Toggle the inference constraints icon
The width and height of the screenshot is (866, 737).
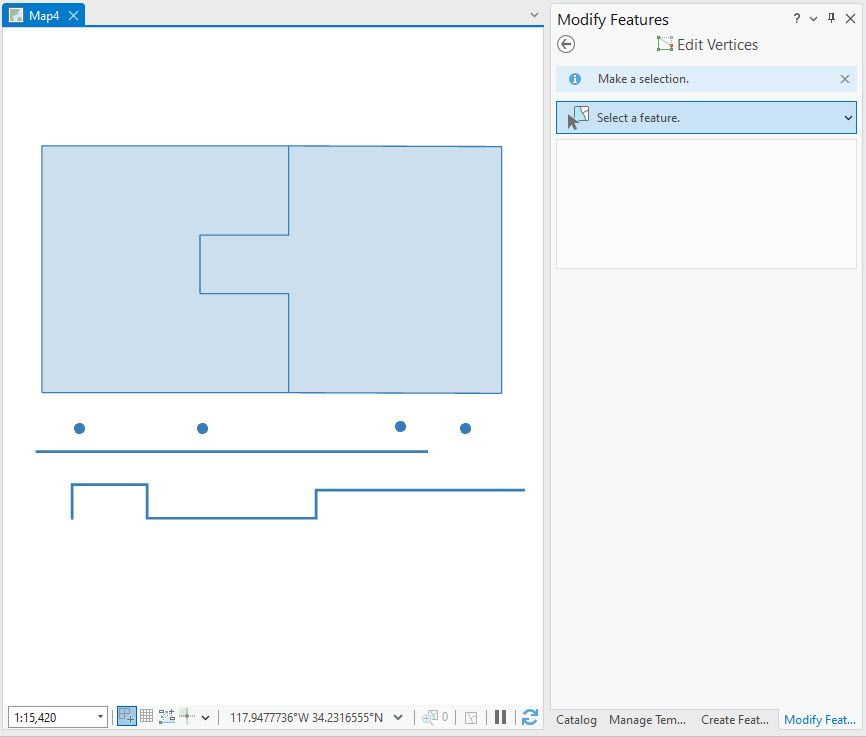coord(166,717)
